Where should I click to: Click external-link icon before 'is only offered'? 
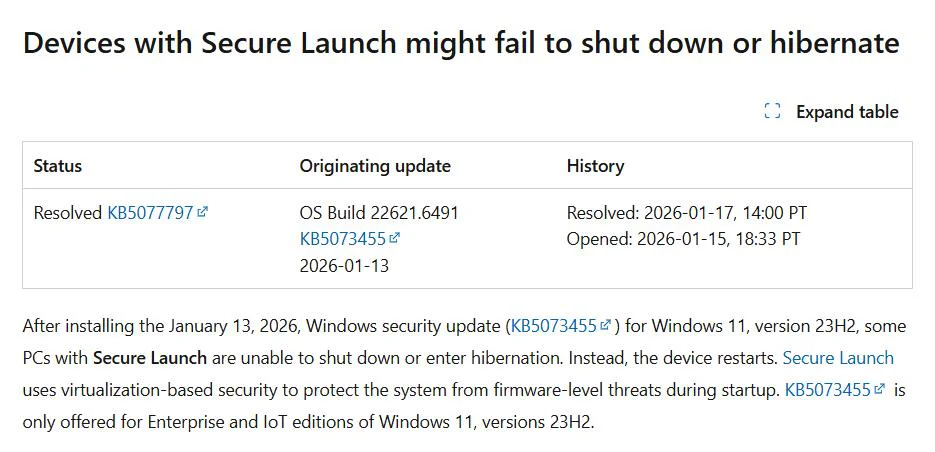pos(880,389)
